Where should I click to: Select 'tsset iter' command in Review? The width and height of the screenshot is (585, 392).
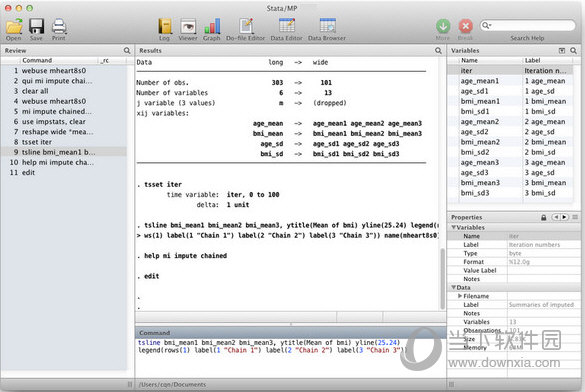[64, 142]
